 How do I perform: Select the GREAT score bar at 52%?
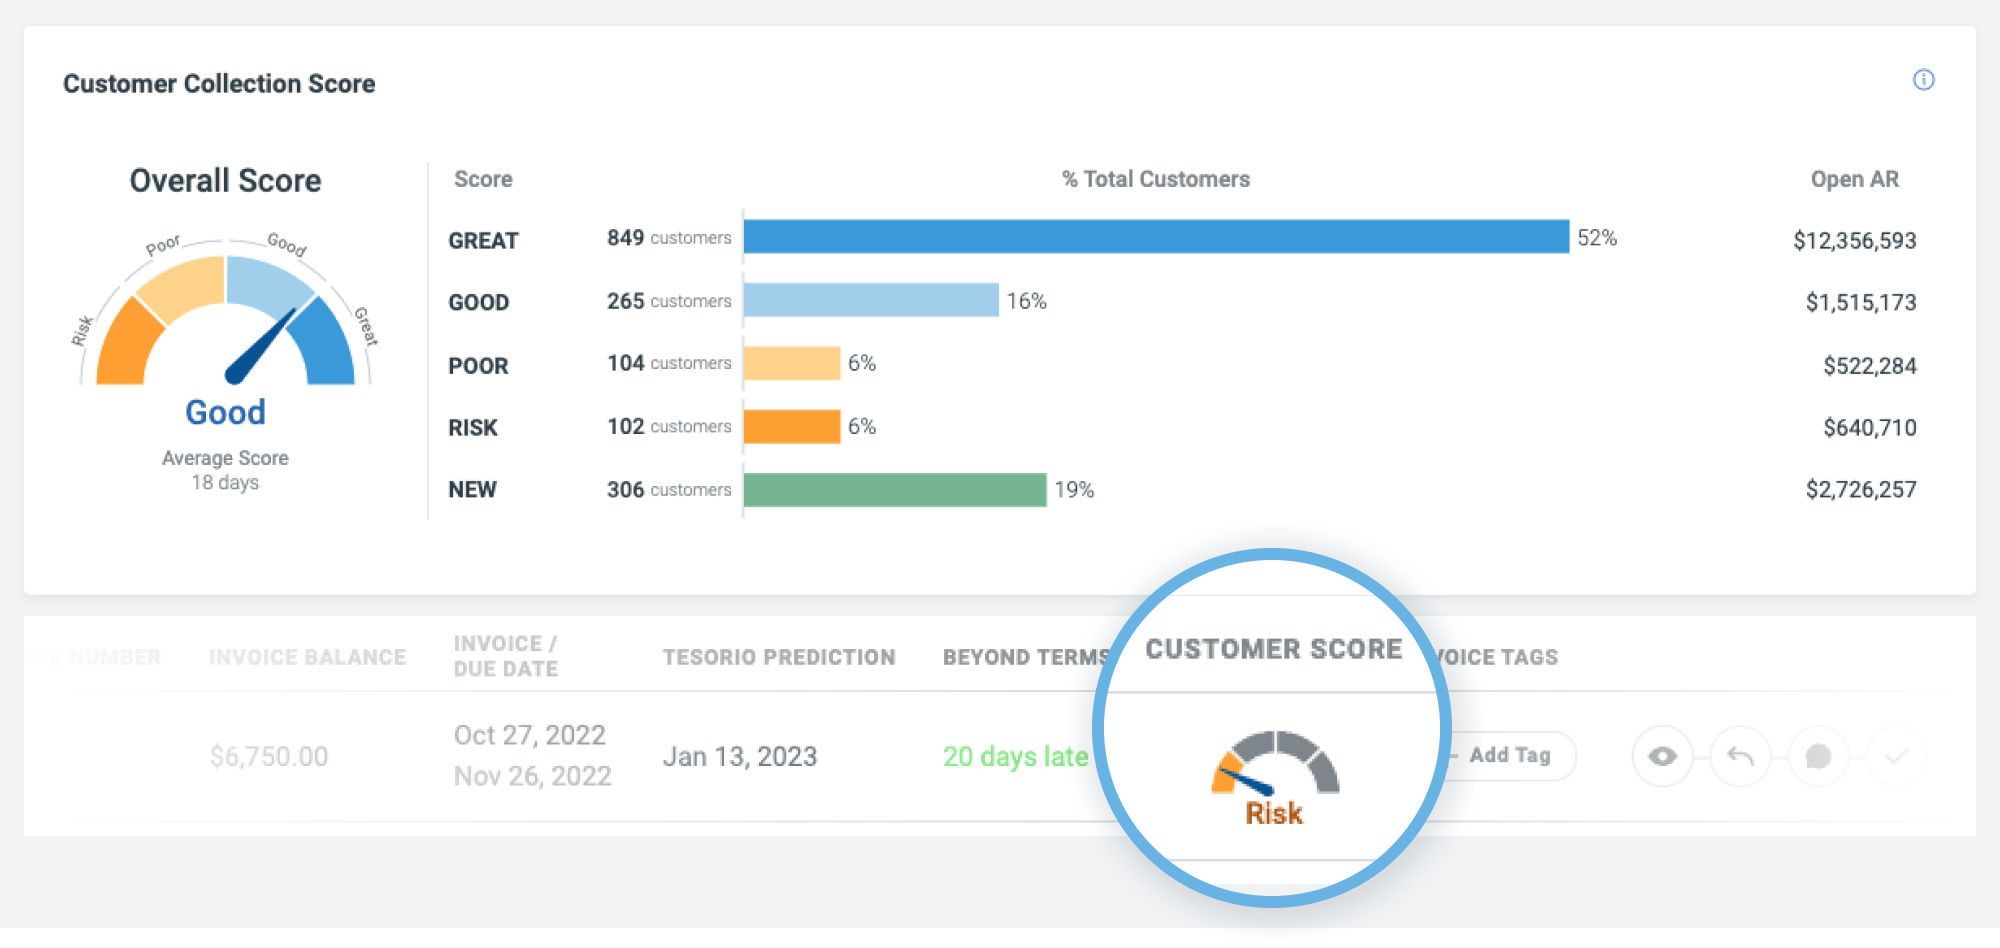pos(1156,237)
